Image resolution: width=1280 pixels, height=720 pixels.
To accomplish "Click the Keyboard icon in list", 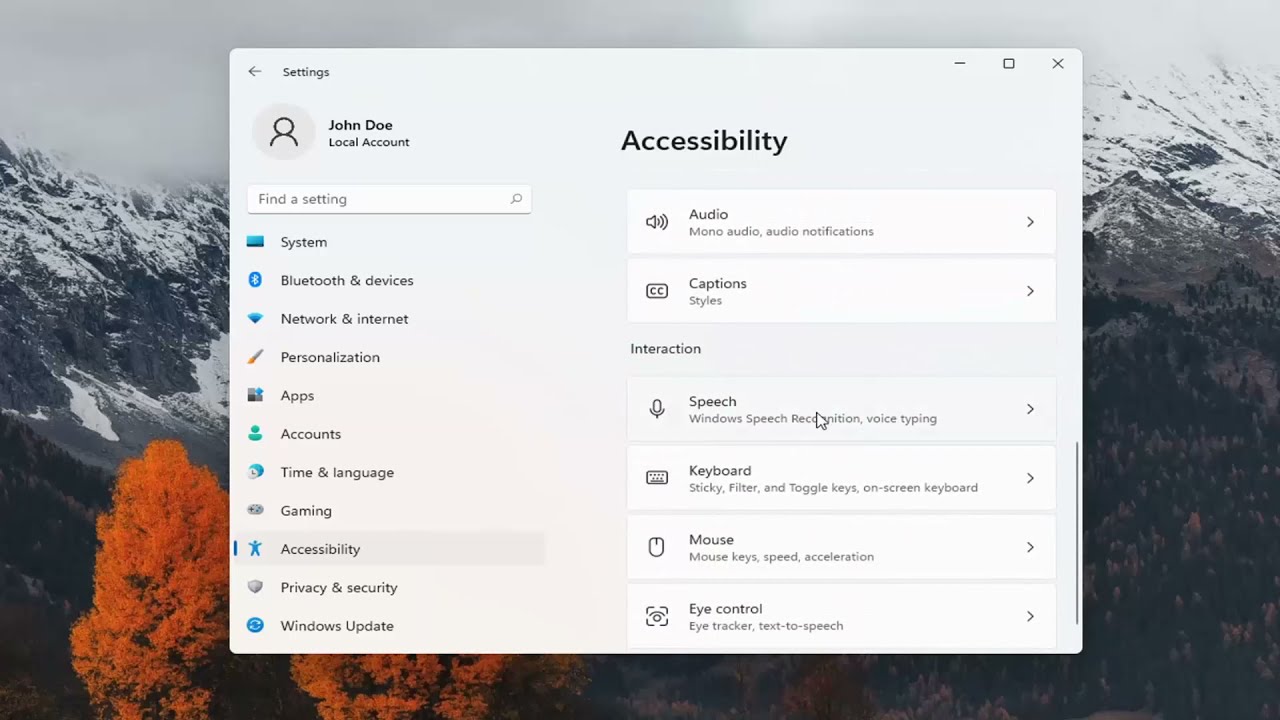I will [x=657, y=478].
